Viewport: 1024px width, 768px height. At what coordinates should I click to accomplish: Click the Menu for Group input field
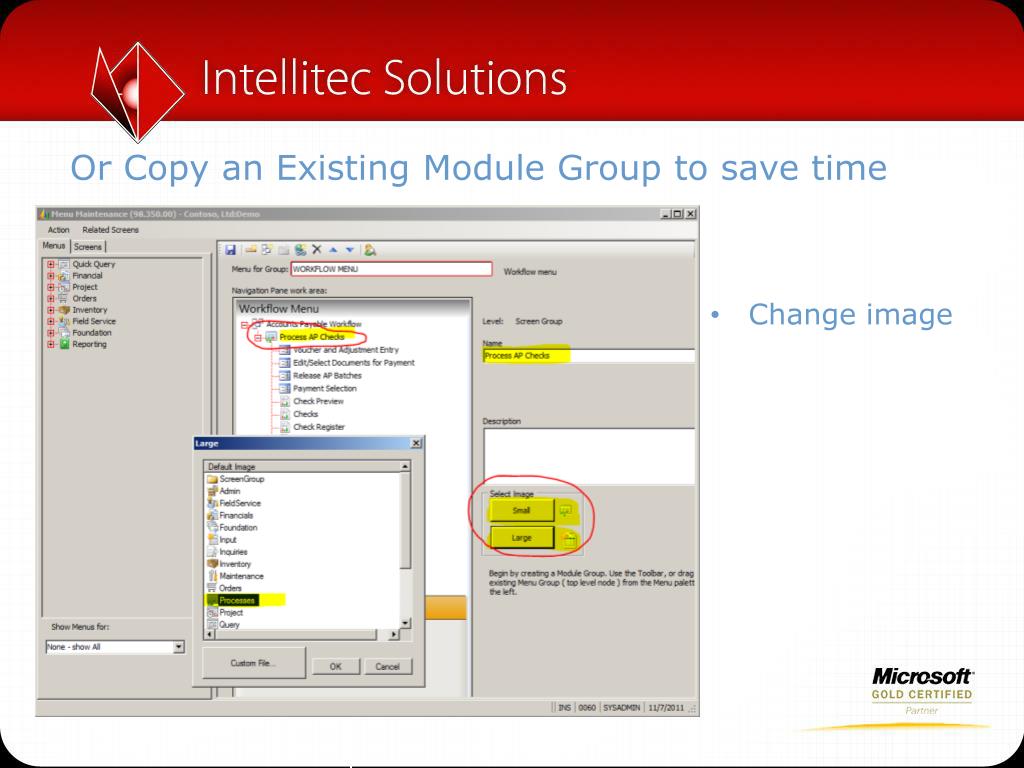391,269
